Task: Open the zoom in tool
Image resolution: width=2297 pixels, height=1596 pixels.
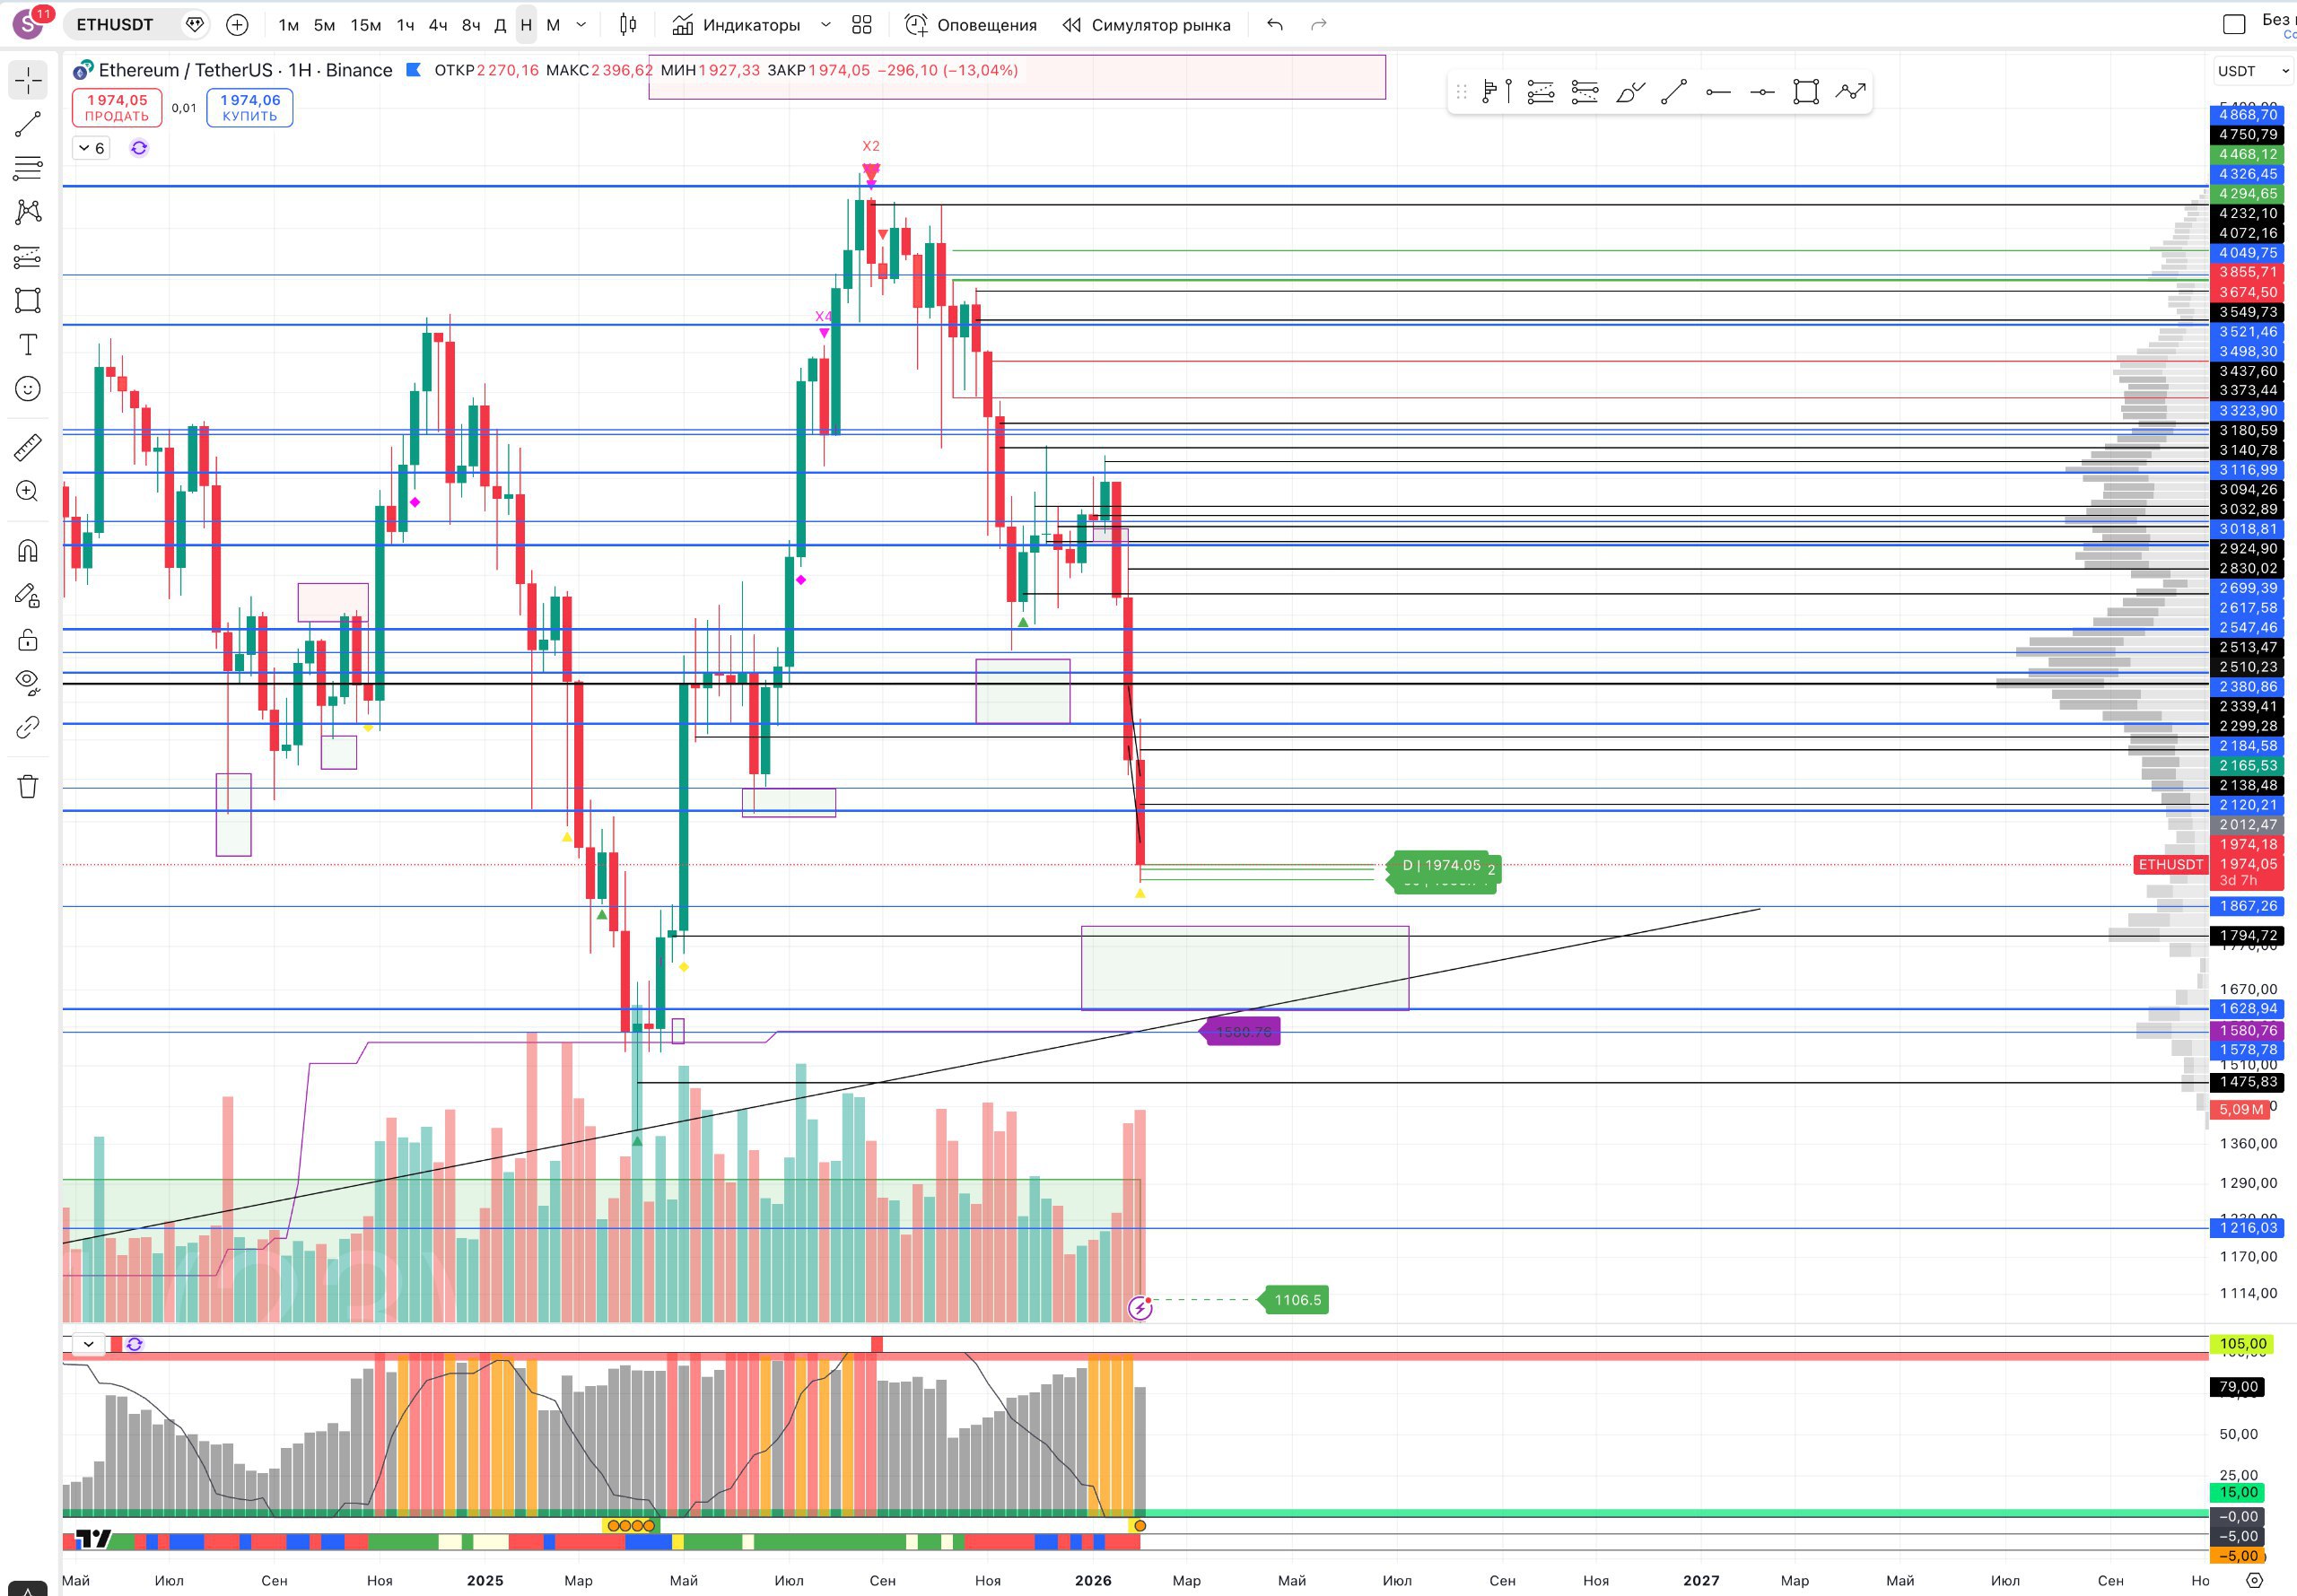Action: (x=28, y=491)
